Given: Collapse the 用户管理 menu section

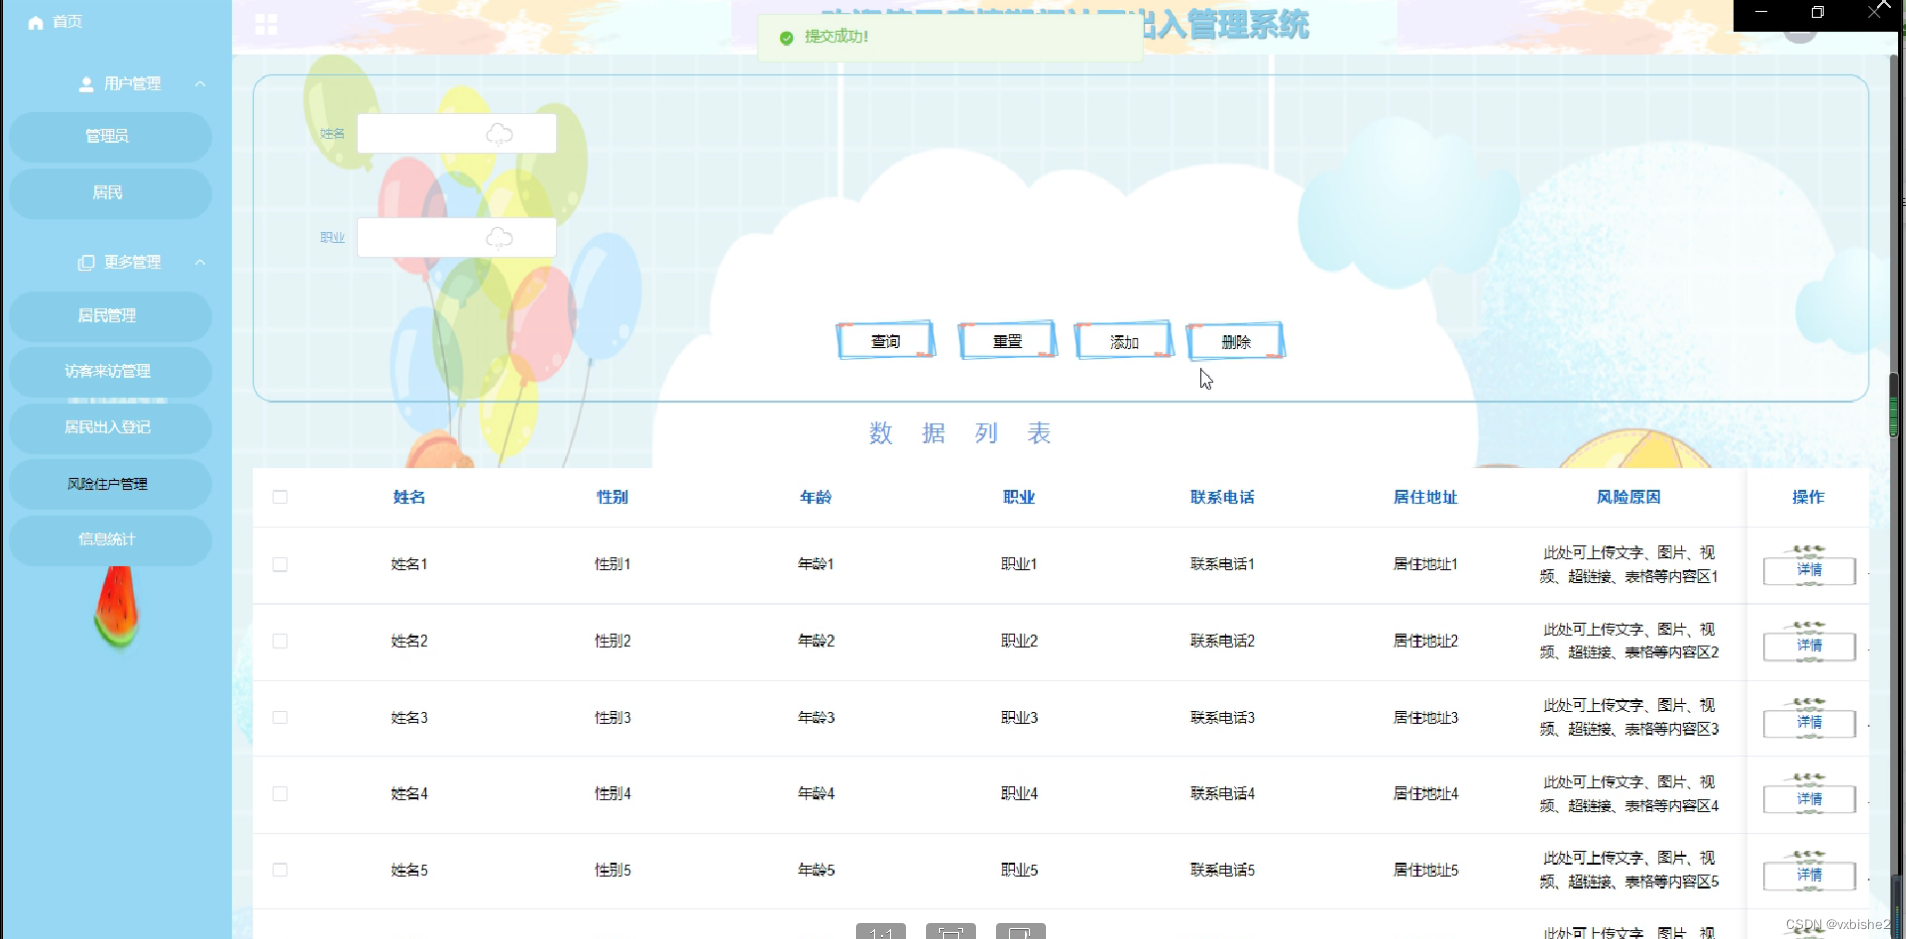Looking at the screenshot, I should (x=200, y=84).
